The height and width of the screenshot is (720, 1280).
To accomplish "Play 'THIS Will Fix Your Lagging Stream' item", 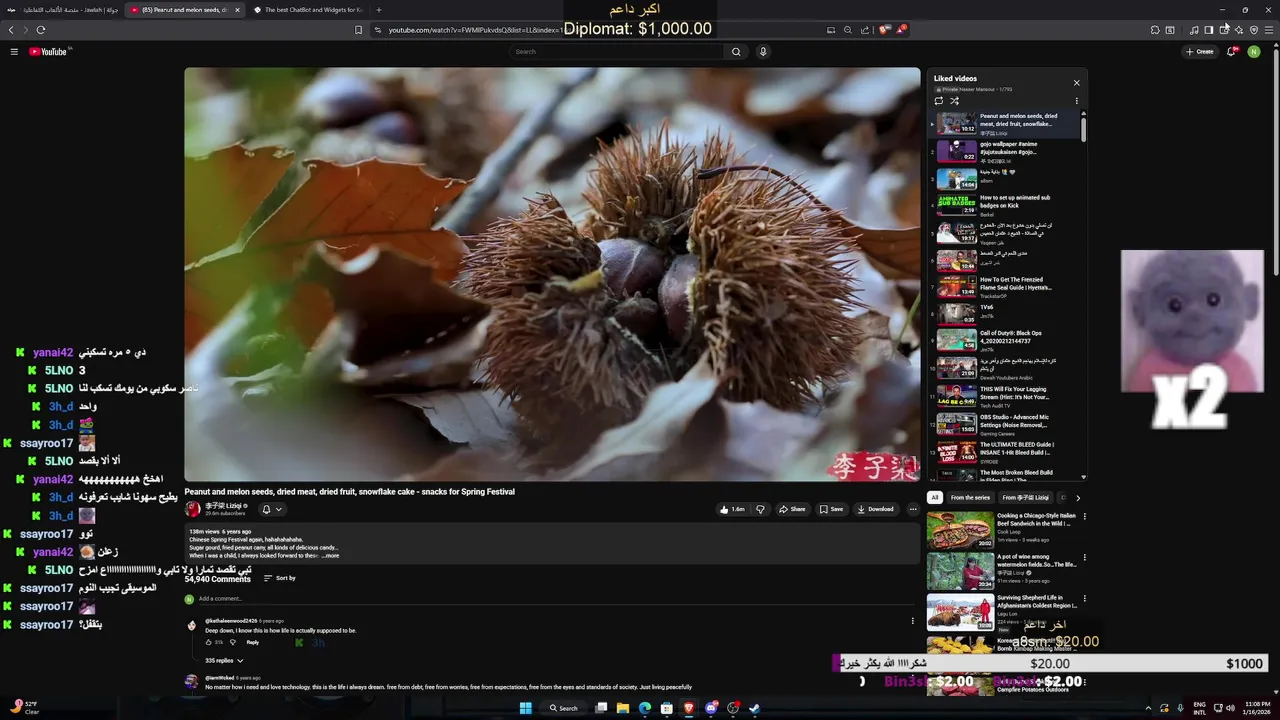I will (x=1005, y=397).
